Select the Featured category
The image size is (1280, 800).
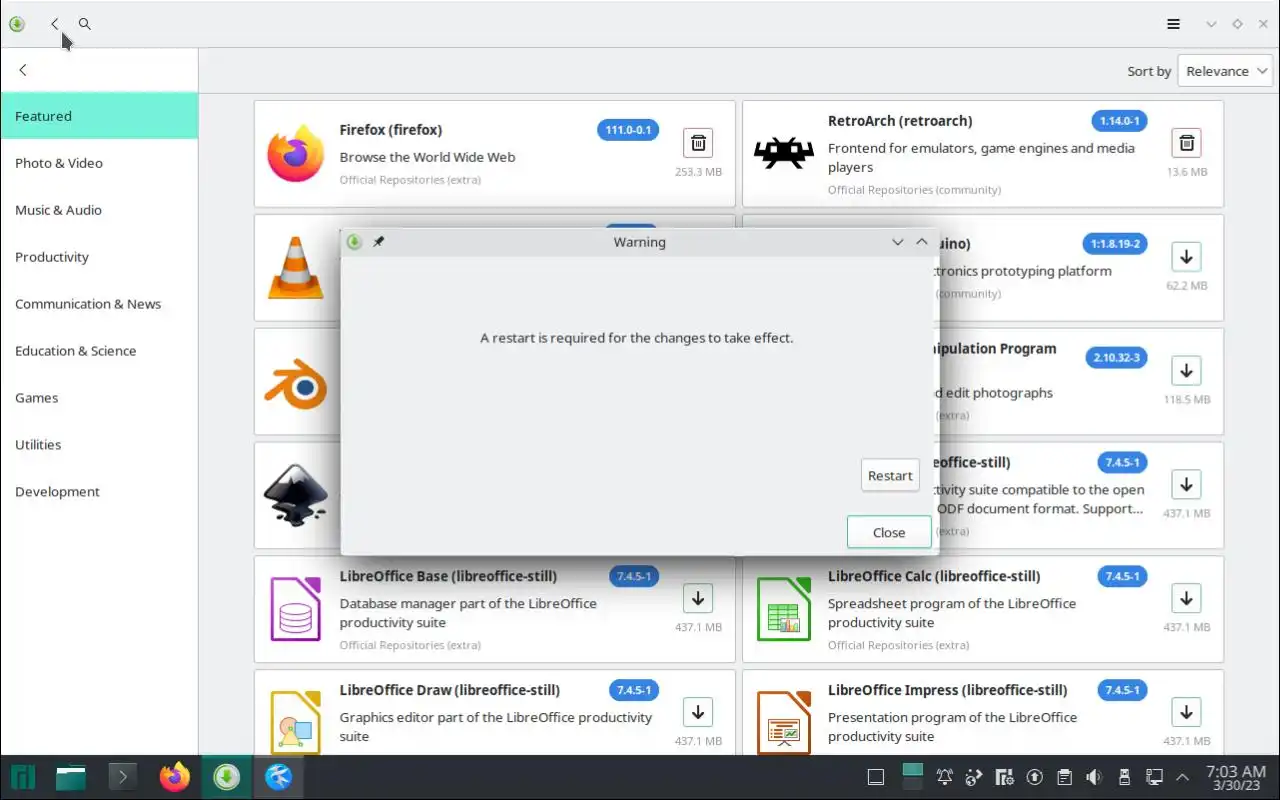click(x=99, y=116)
